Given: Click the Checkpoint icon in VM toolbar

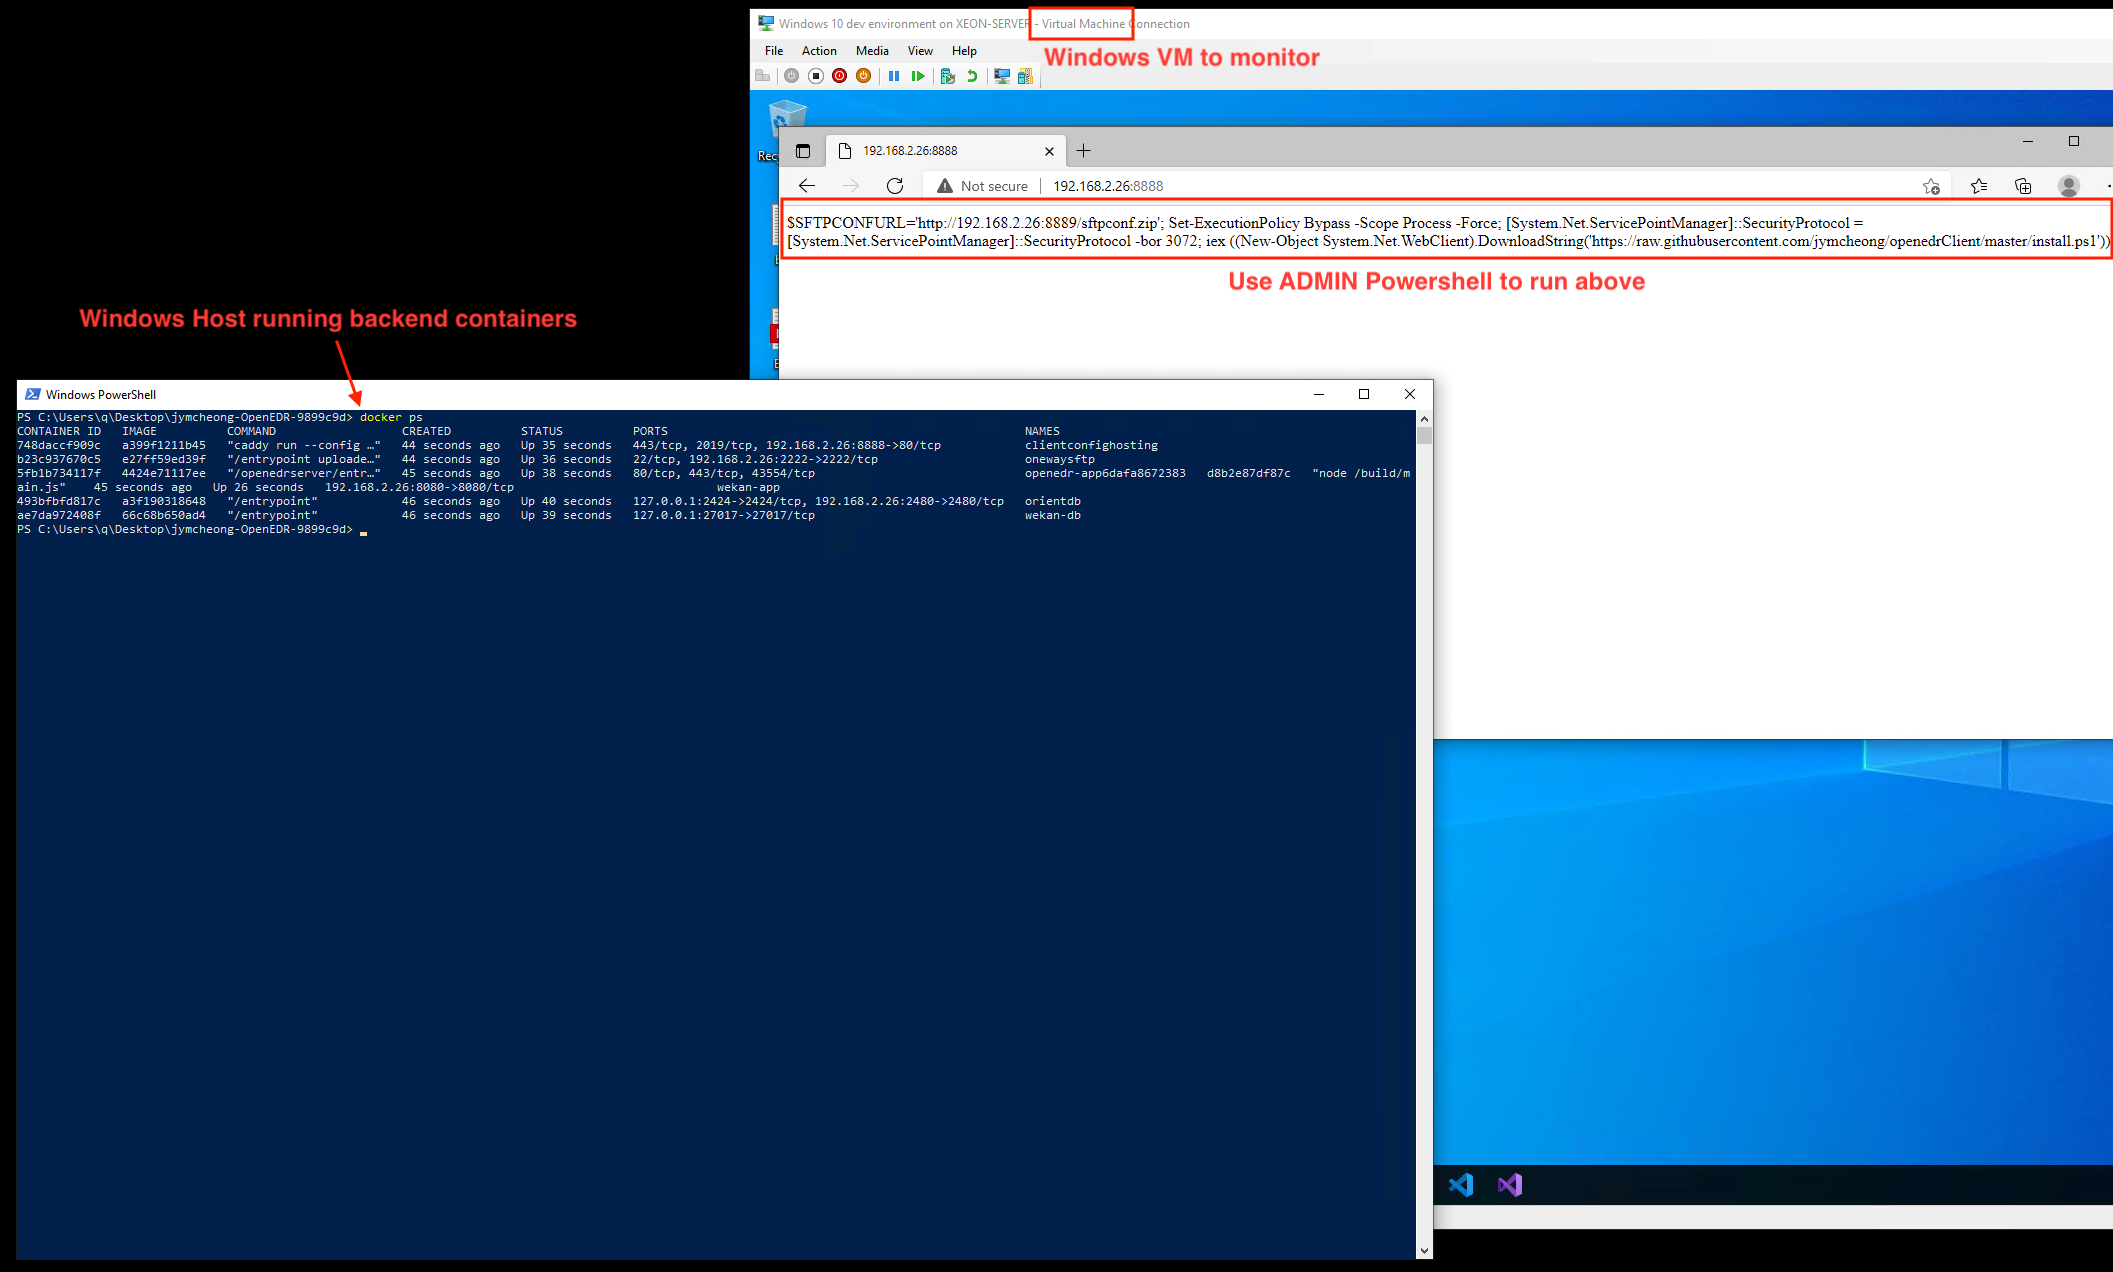Looking at the screenshot, I should (947, 76).
